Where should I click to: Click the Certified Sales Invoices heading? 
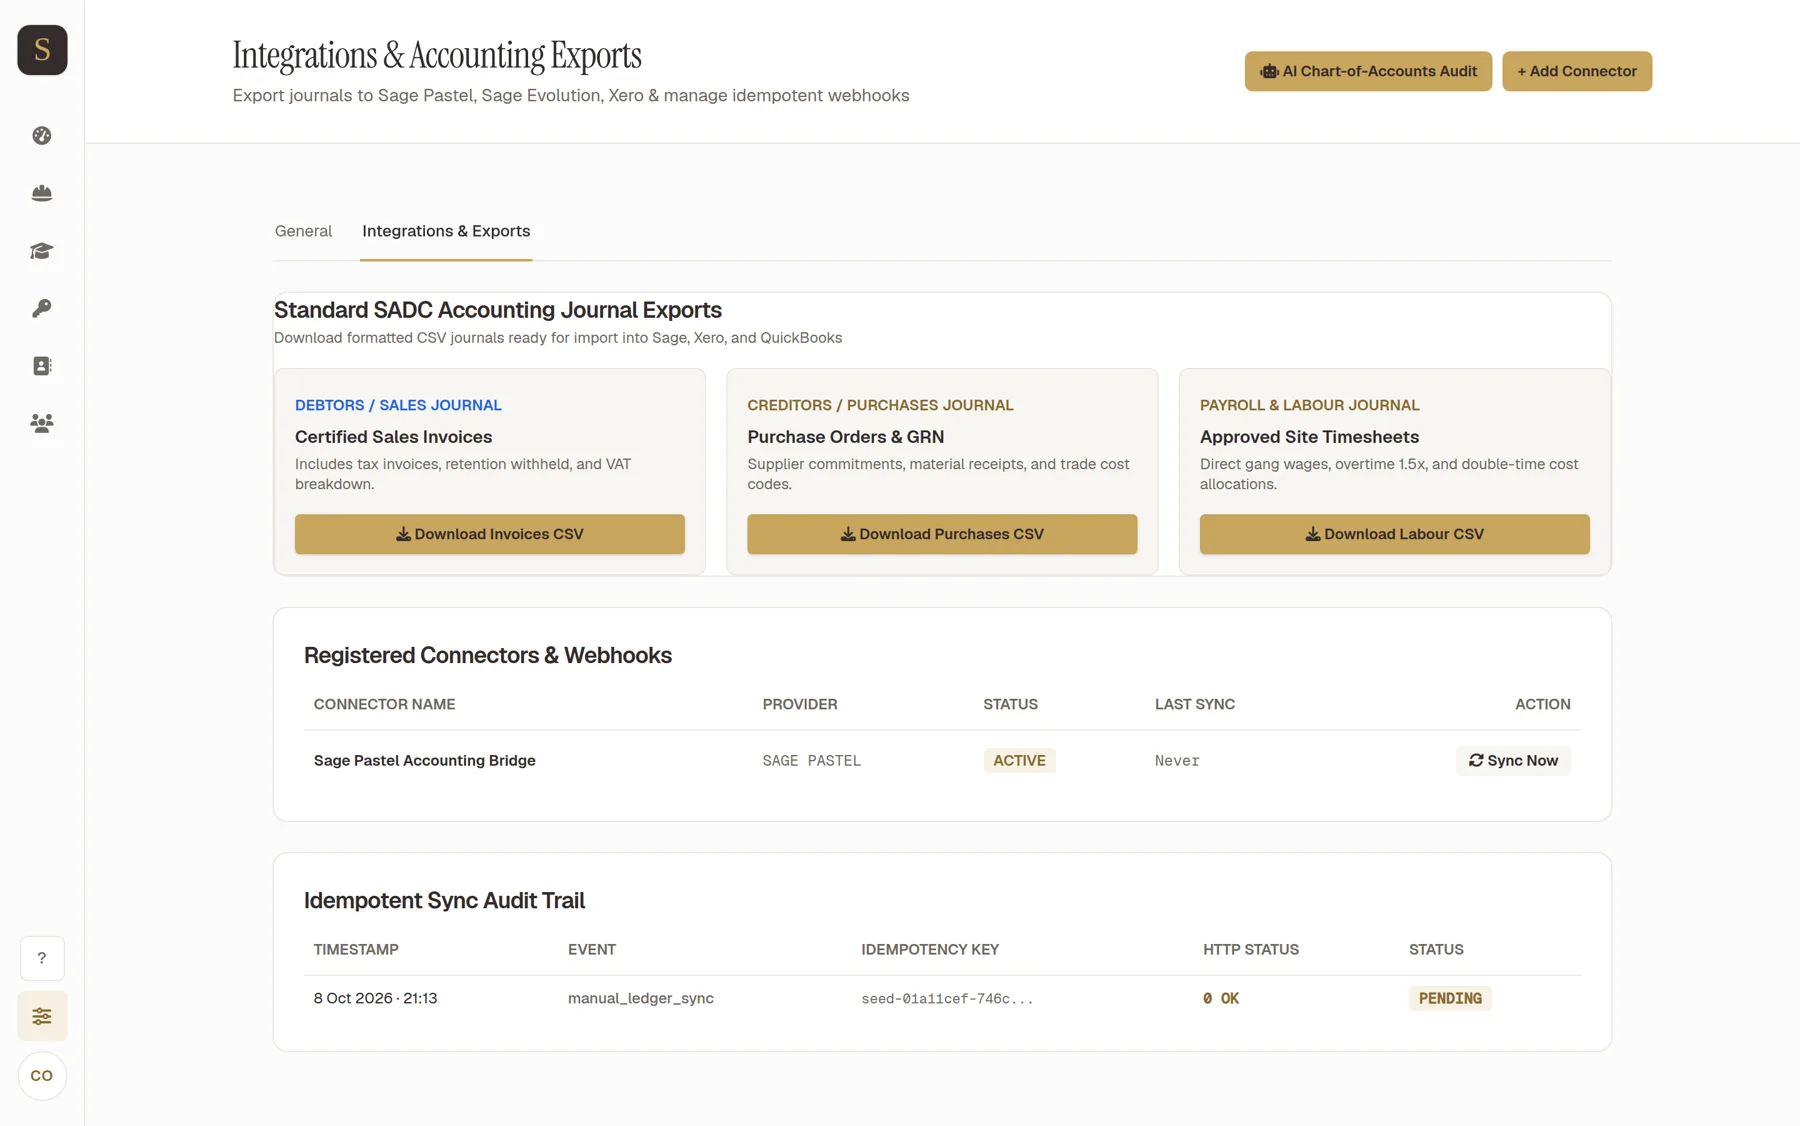pyautogui.click(x=393, y=437)
